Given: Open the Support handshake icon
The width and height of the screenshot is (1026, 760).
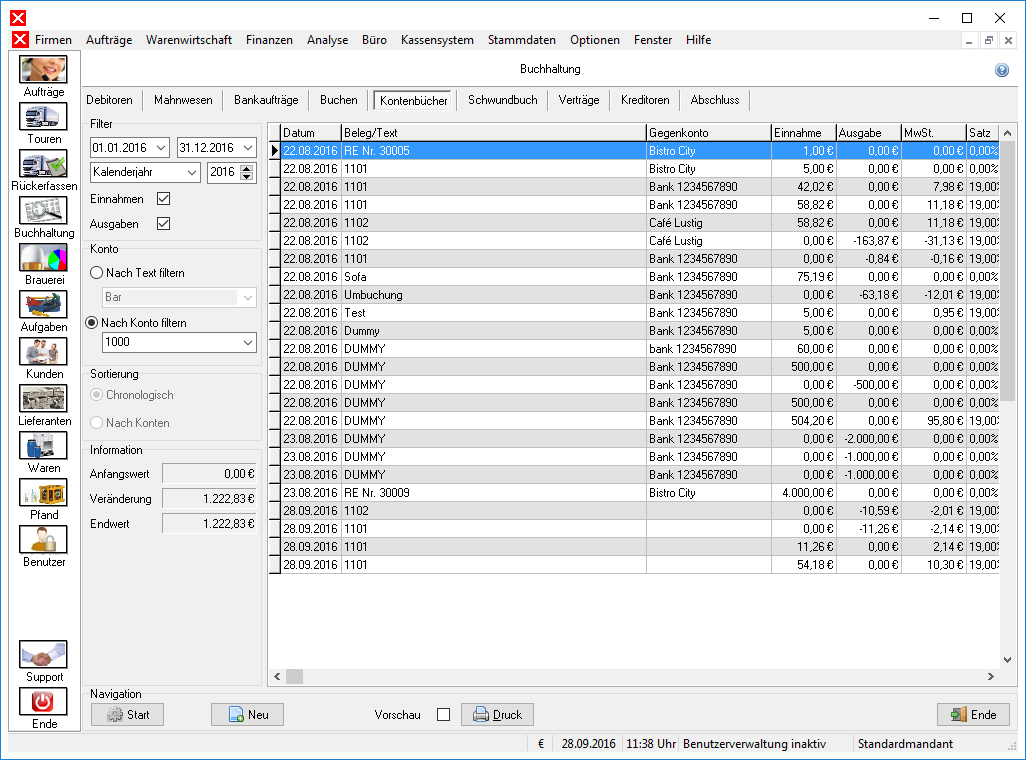Looking at the screenshot, I should click(43, 655).
